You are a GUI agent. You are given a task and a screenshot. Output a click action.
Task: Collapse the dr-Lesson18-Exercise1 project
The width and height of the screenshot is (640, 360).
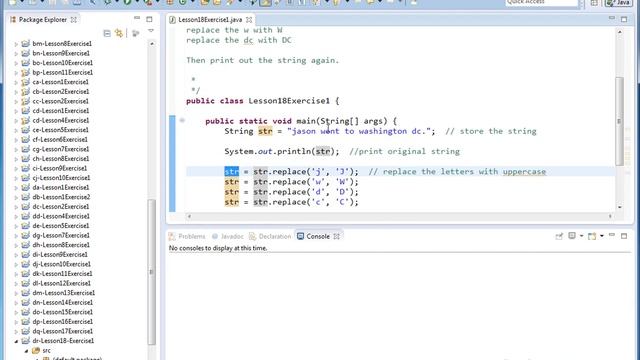pos(16,341)
